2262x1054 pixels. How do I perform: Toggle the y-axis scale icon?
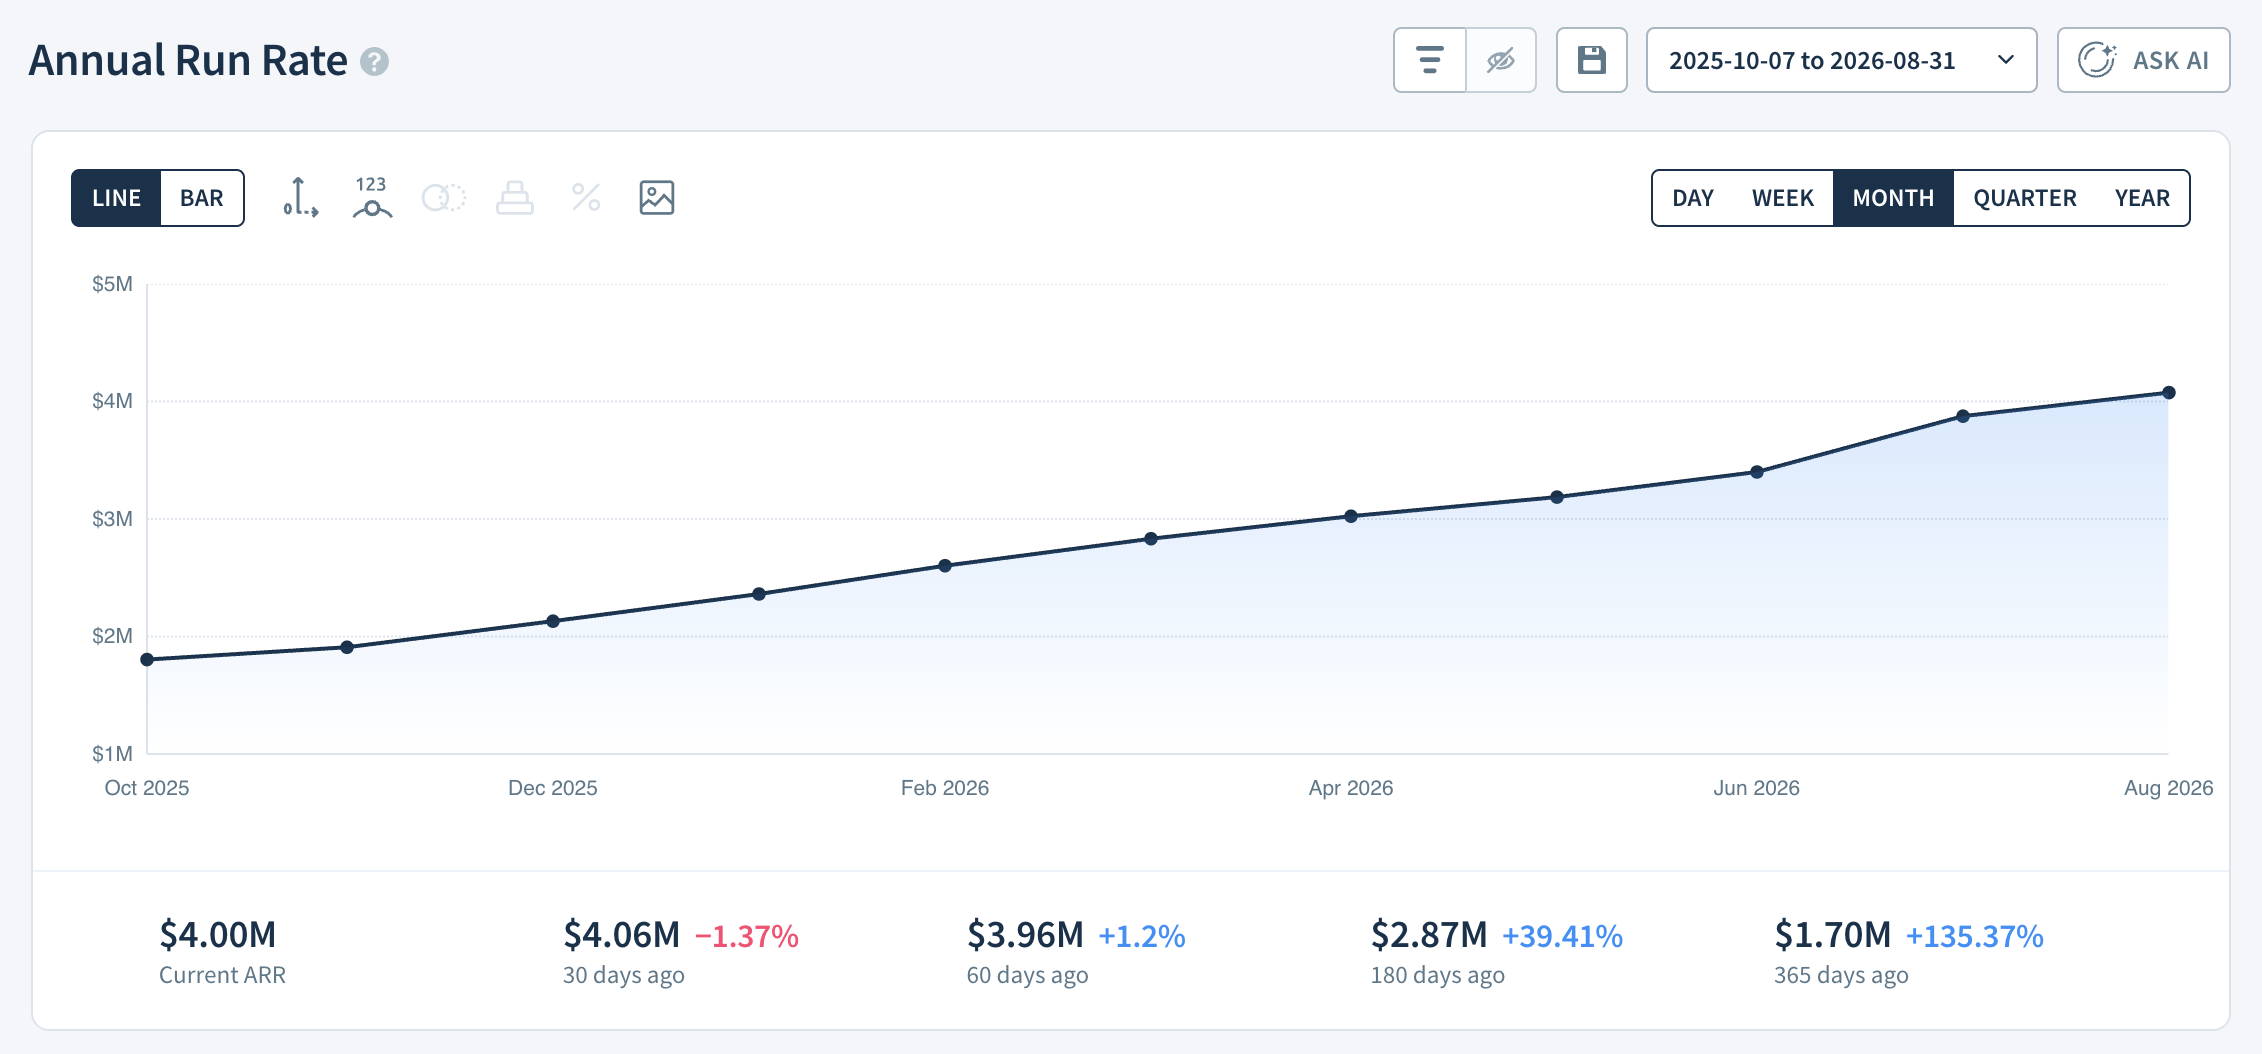(x=300, y=198)
